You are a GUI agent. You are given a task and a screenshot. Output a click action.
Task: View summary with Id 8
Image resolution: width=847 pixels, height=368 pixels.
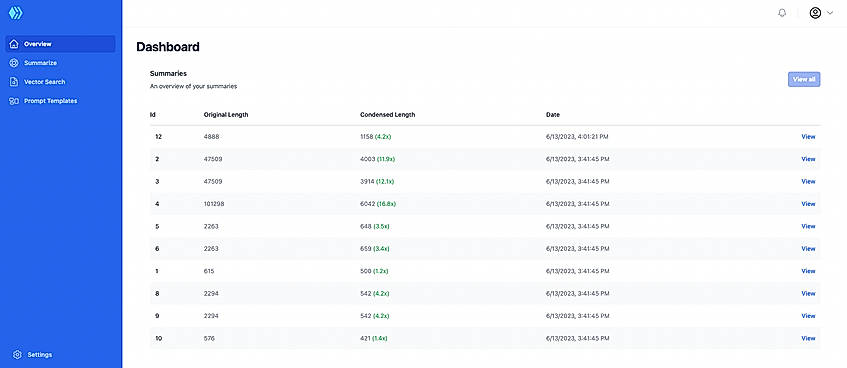tap(808, 293)
